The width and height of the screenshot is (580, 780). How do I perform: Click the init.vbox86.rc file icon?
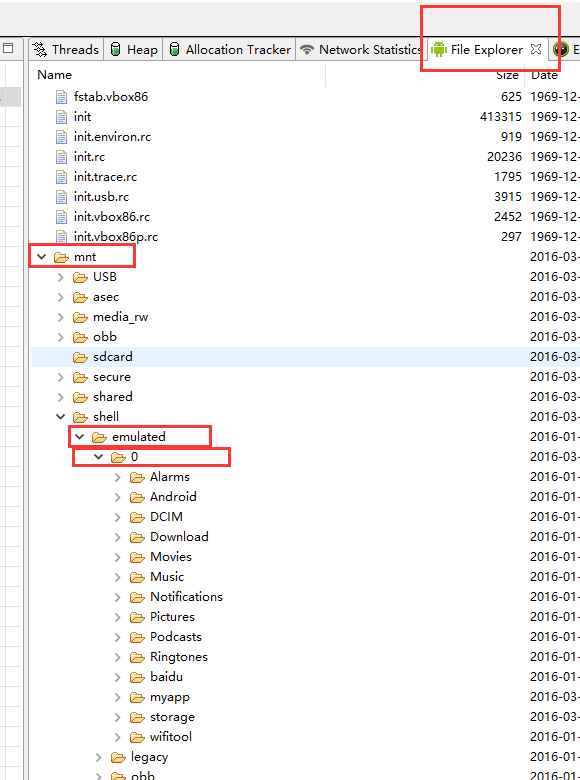[x=61, y=217]
